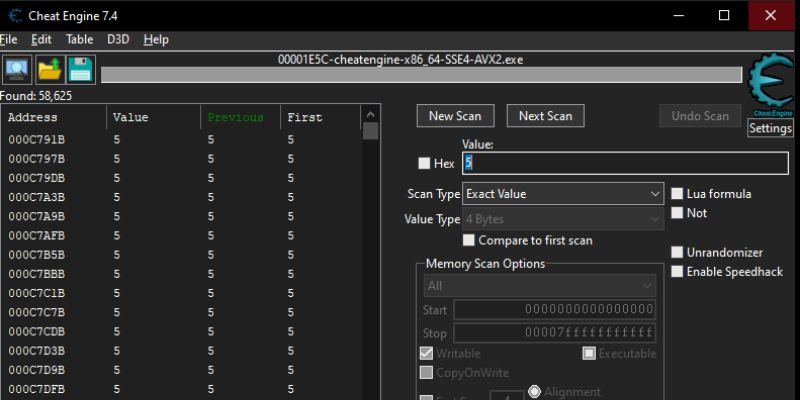This screenshot has height=400, width=800.
Task: Minimize the Cheat Engine window
Action: coord(679,16)
